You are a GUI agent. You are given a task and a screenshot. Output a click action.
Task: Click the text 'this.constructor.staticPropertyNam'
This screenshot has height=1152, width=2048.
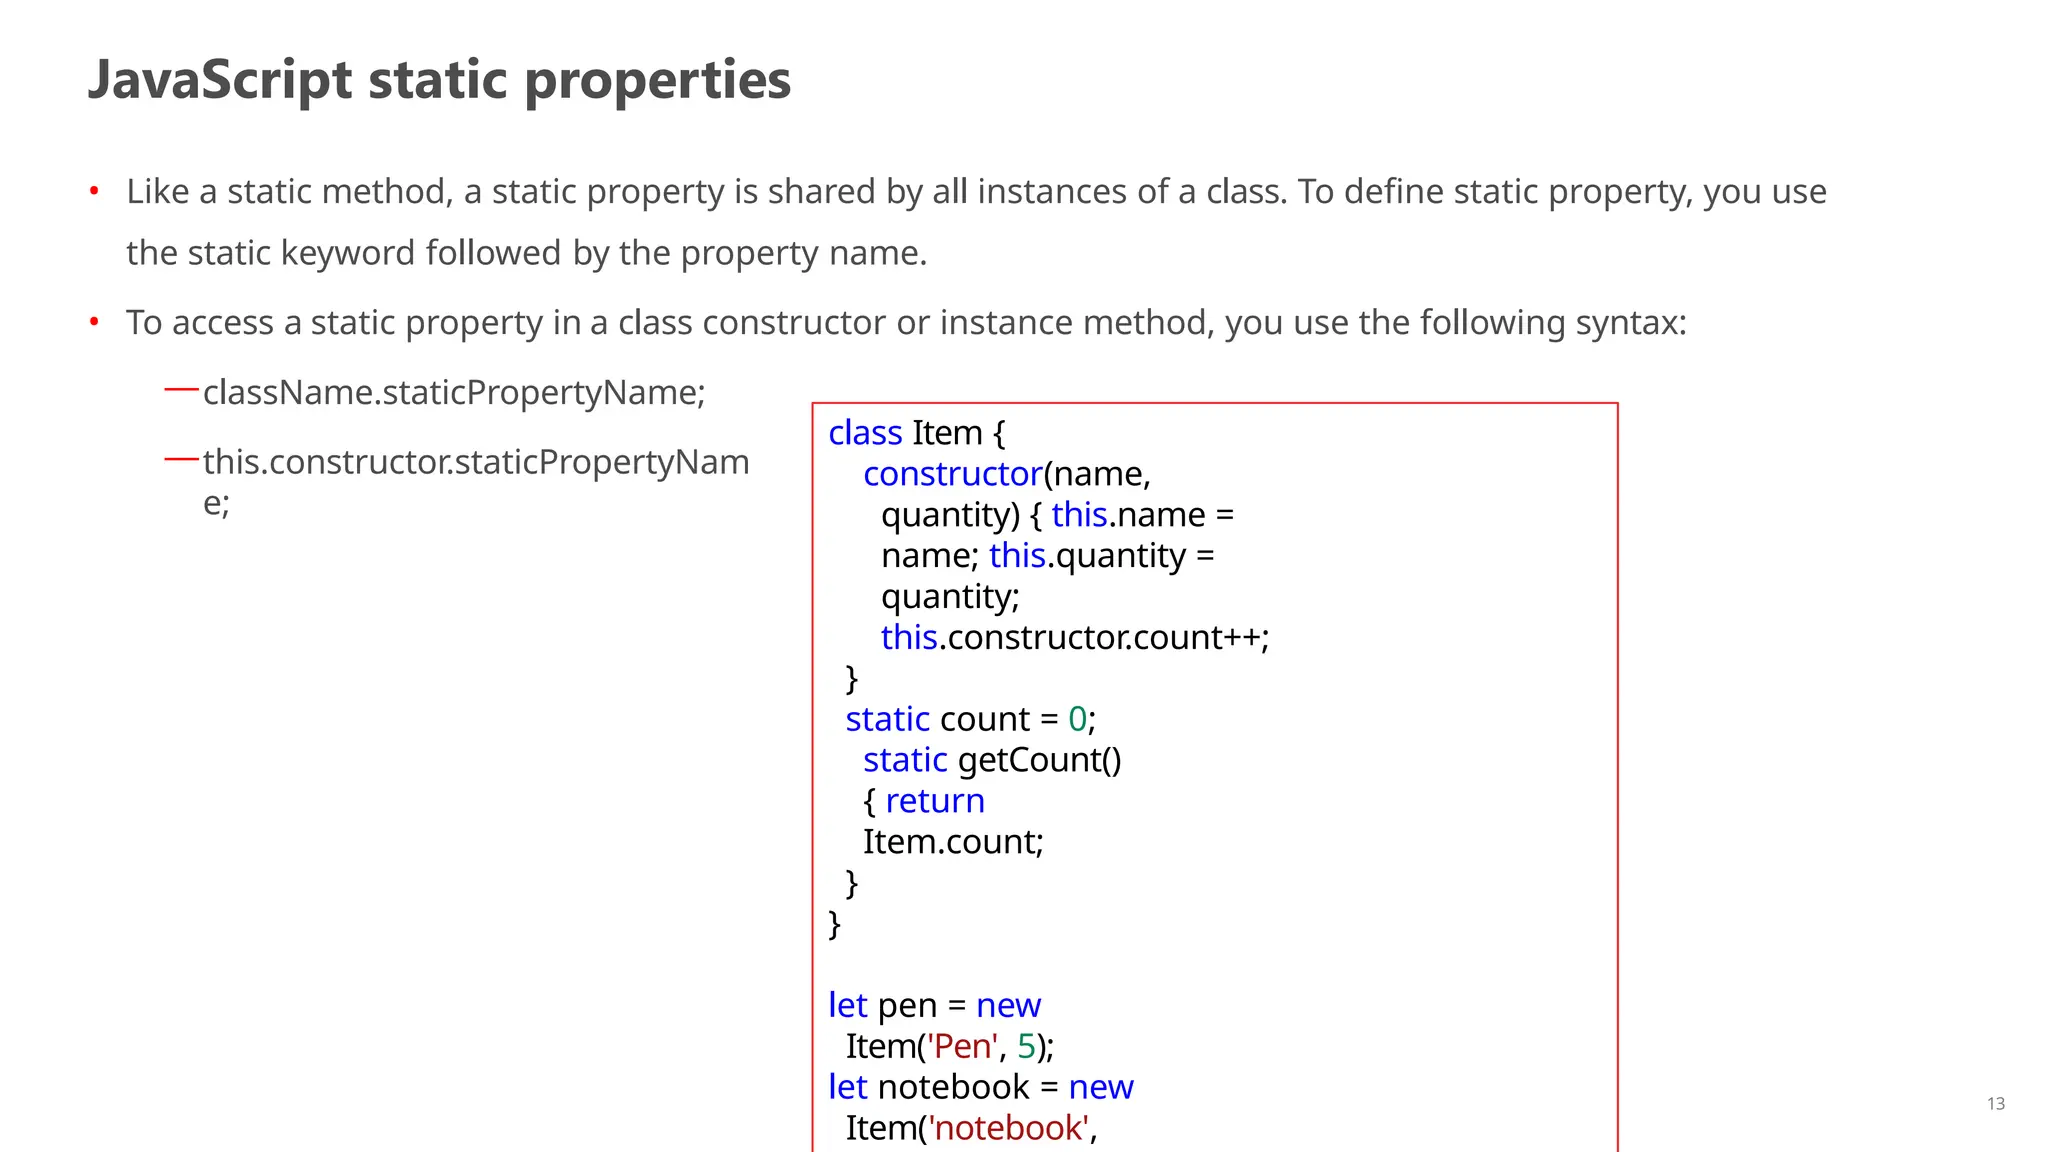pyautogui.click(x=476, y=462)
